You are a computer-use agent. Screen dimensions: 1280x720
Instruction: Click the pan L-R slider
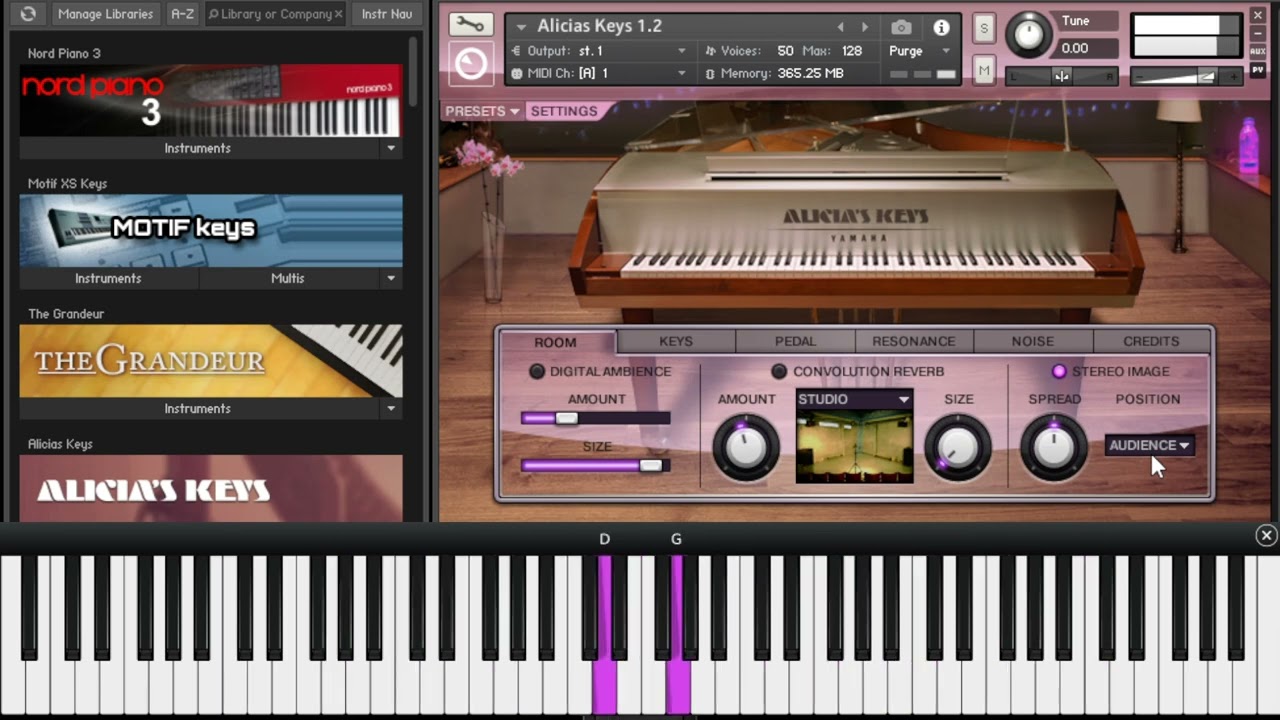point(1062,76)
